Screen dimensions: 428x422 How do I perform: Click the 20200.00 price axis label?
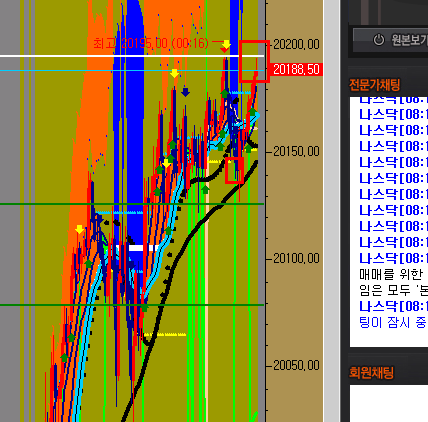pyautogui.click(x=296, y=44)
